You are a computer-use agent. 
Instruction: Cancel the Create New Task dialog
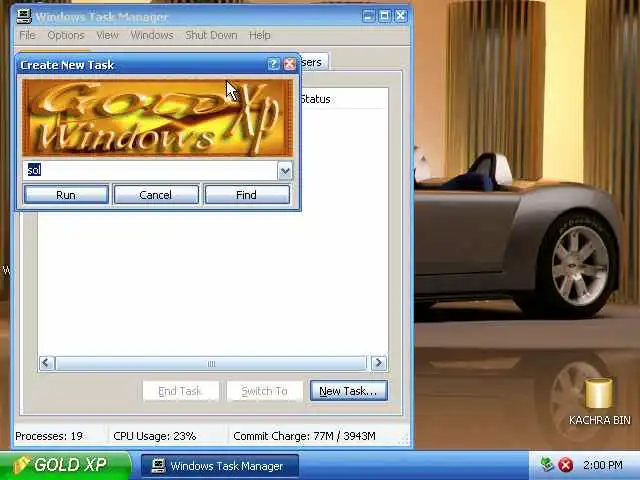[x=156, y=195]
